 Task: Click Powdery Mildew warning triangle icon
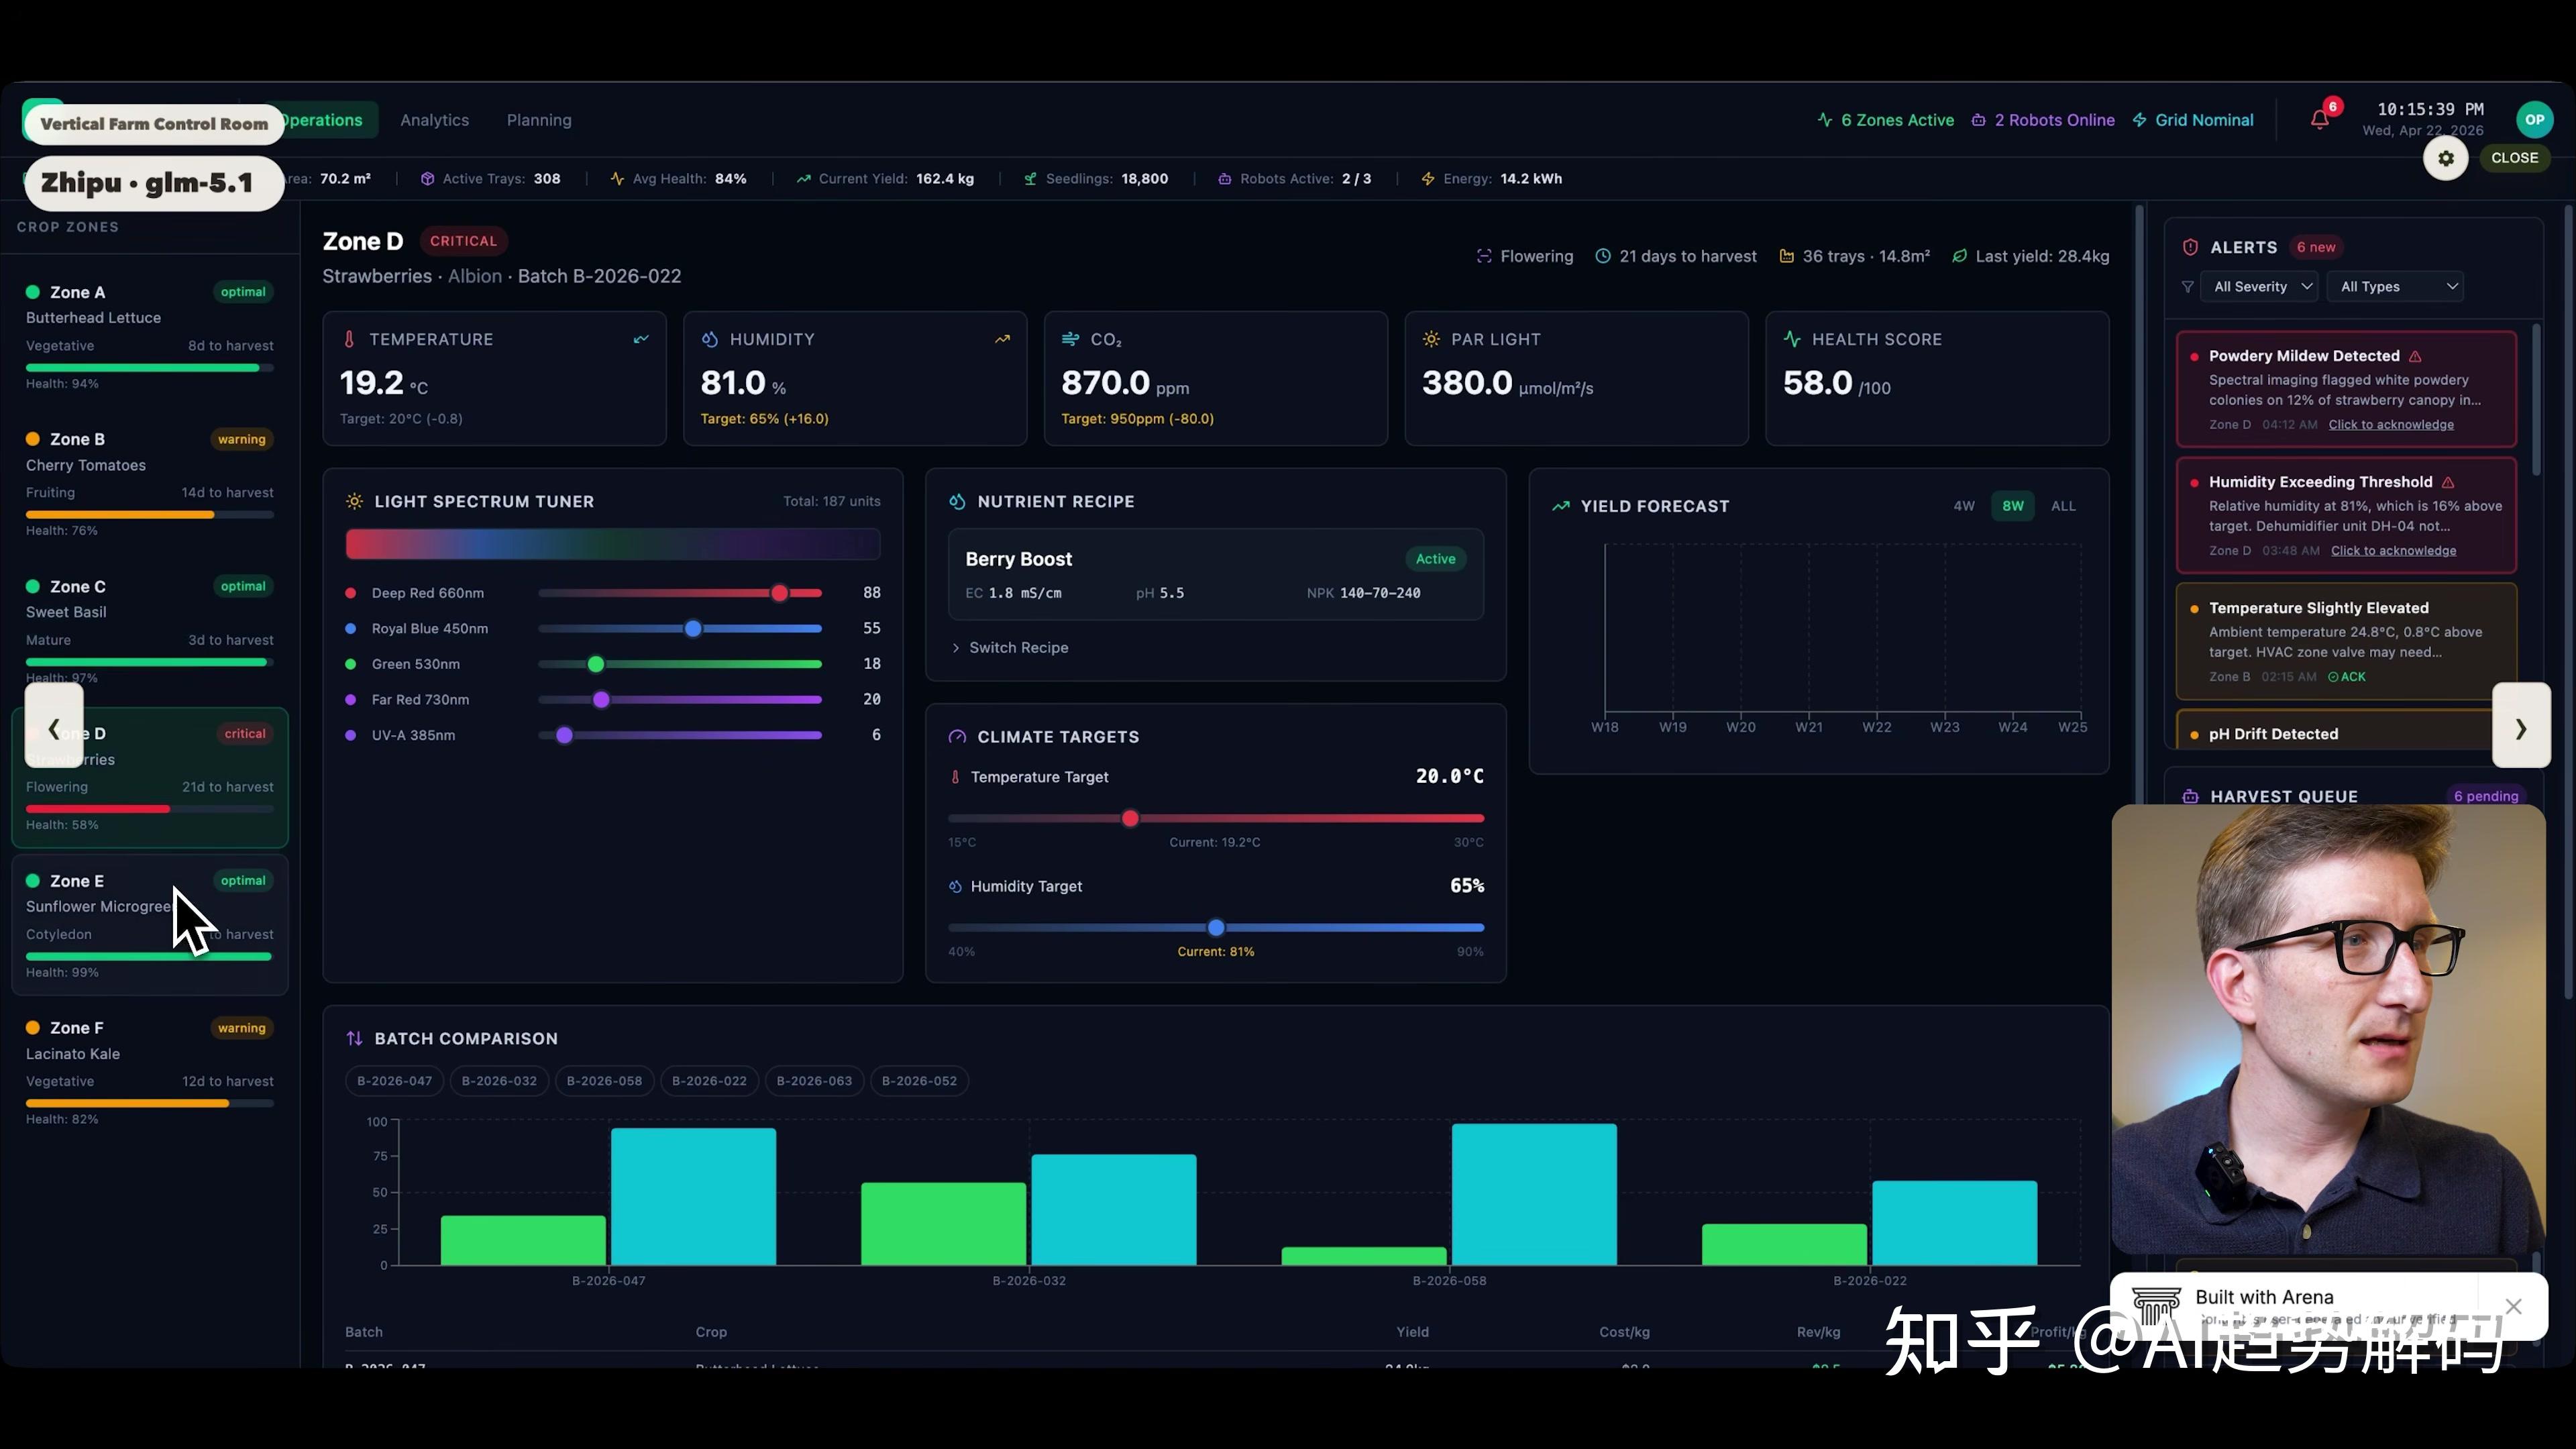pos(2415,356)
